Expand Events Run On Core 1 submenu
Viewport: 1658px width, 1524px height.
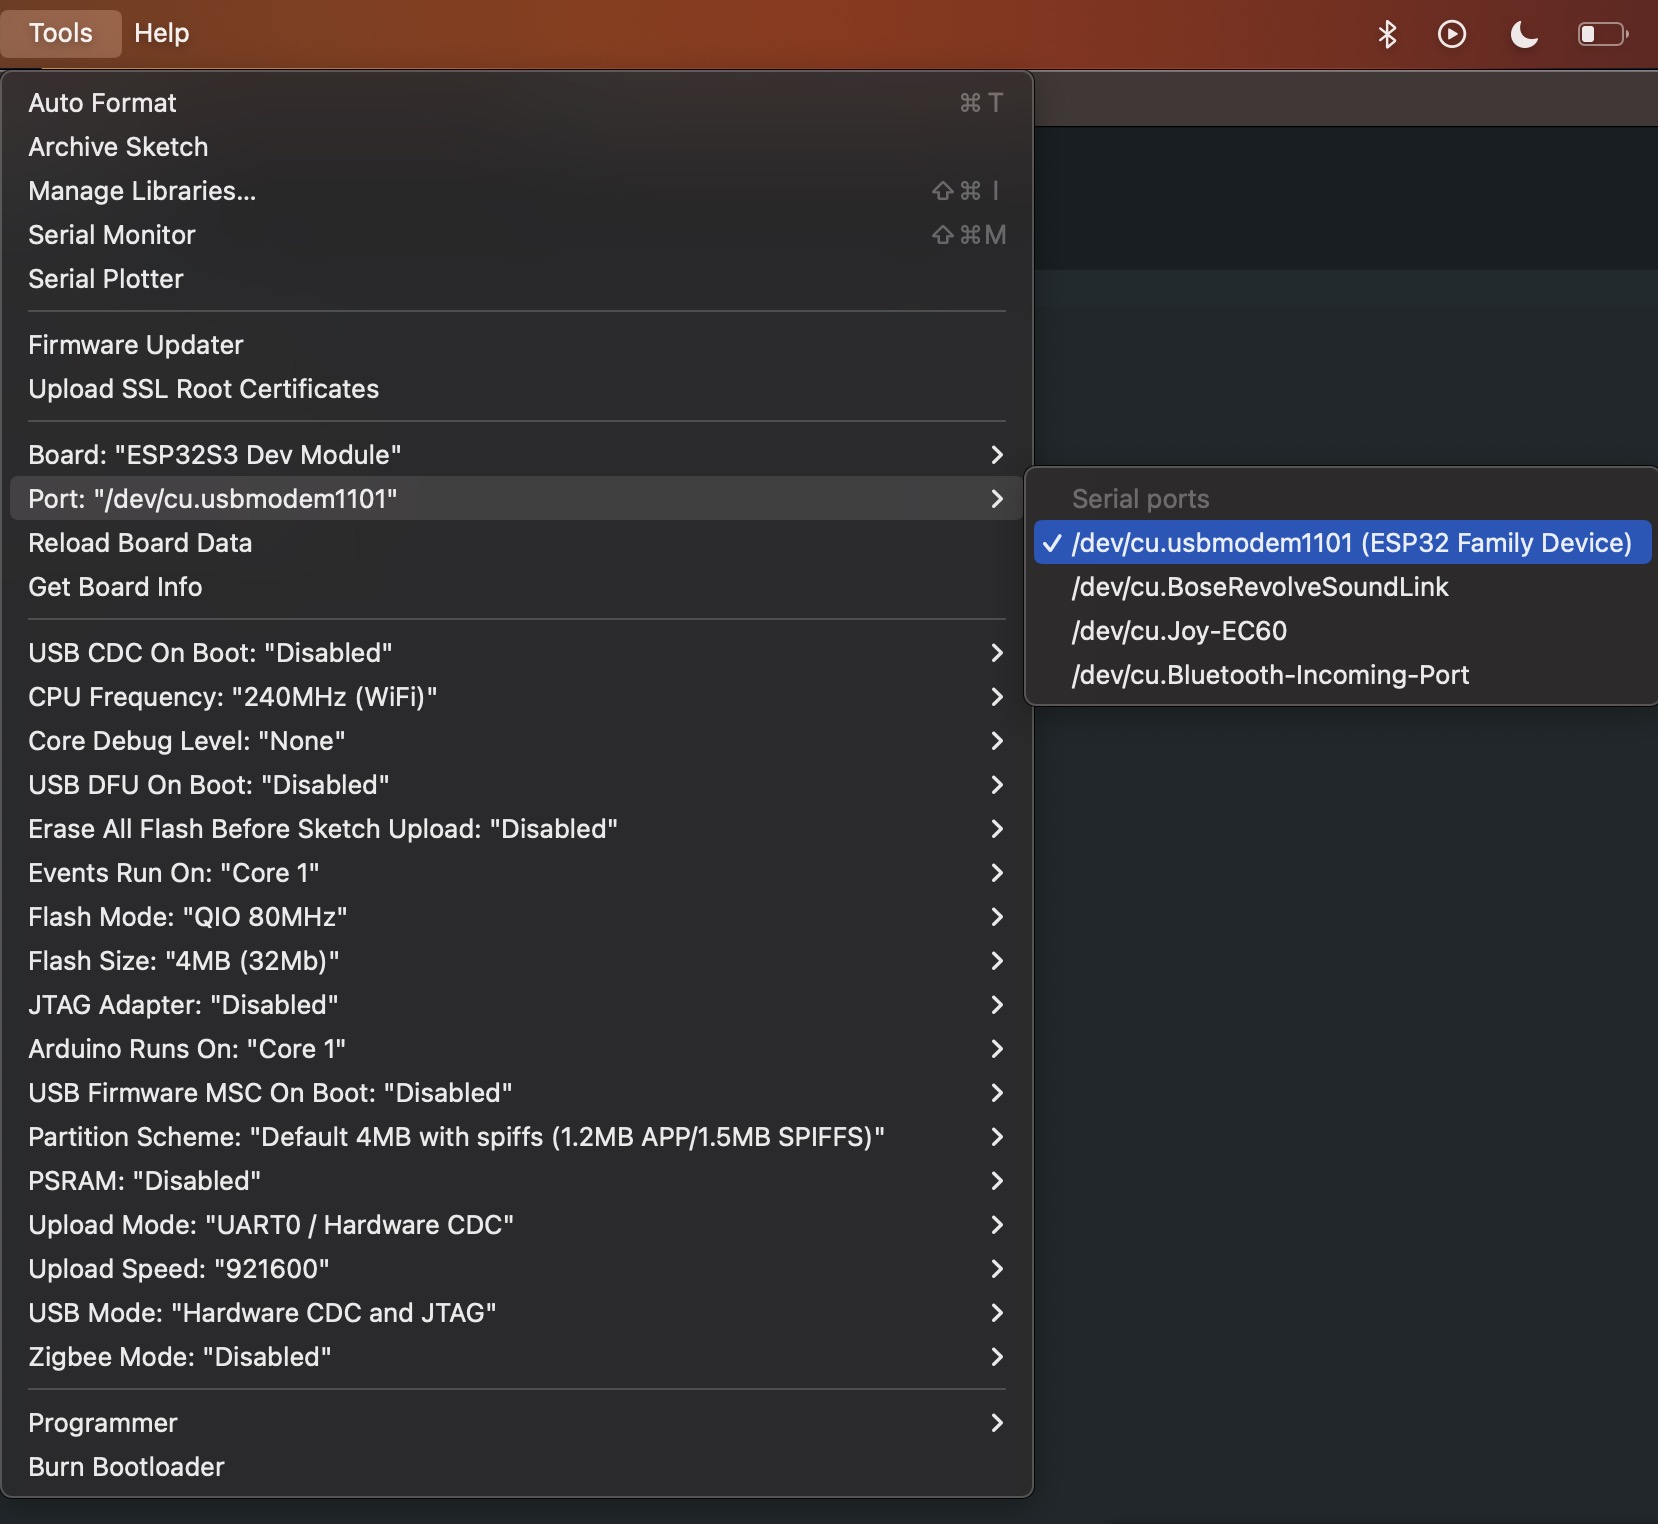tap(517, 873)
